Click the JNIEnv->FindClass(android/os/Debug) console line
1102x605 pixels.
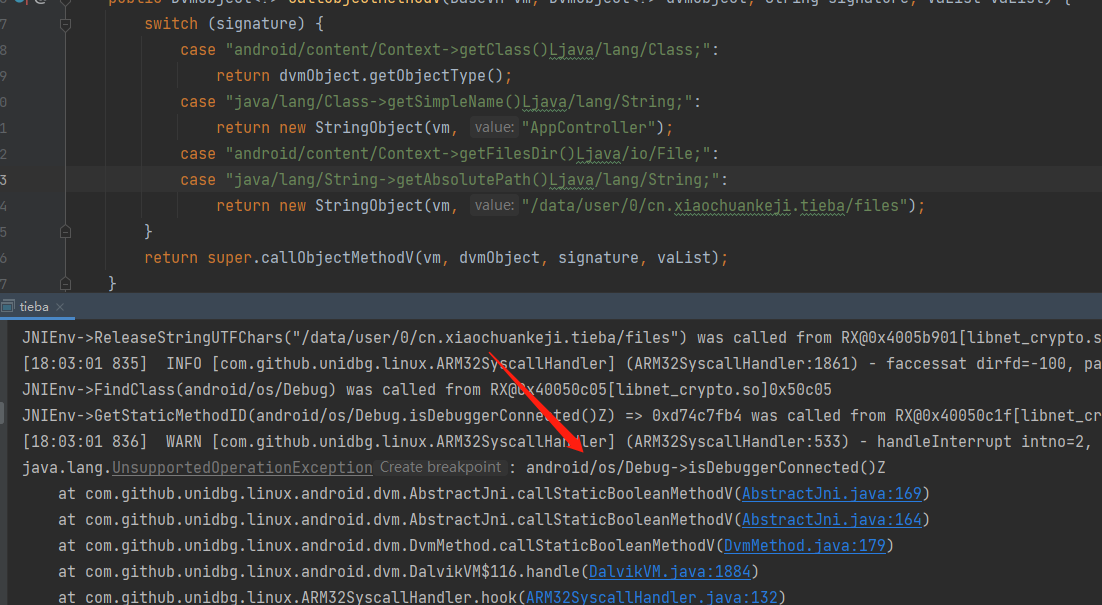coord(427,390)
